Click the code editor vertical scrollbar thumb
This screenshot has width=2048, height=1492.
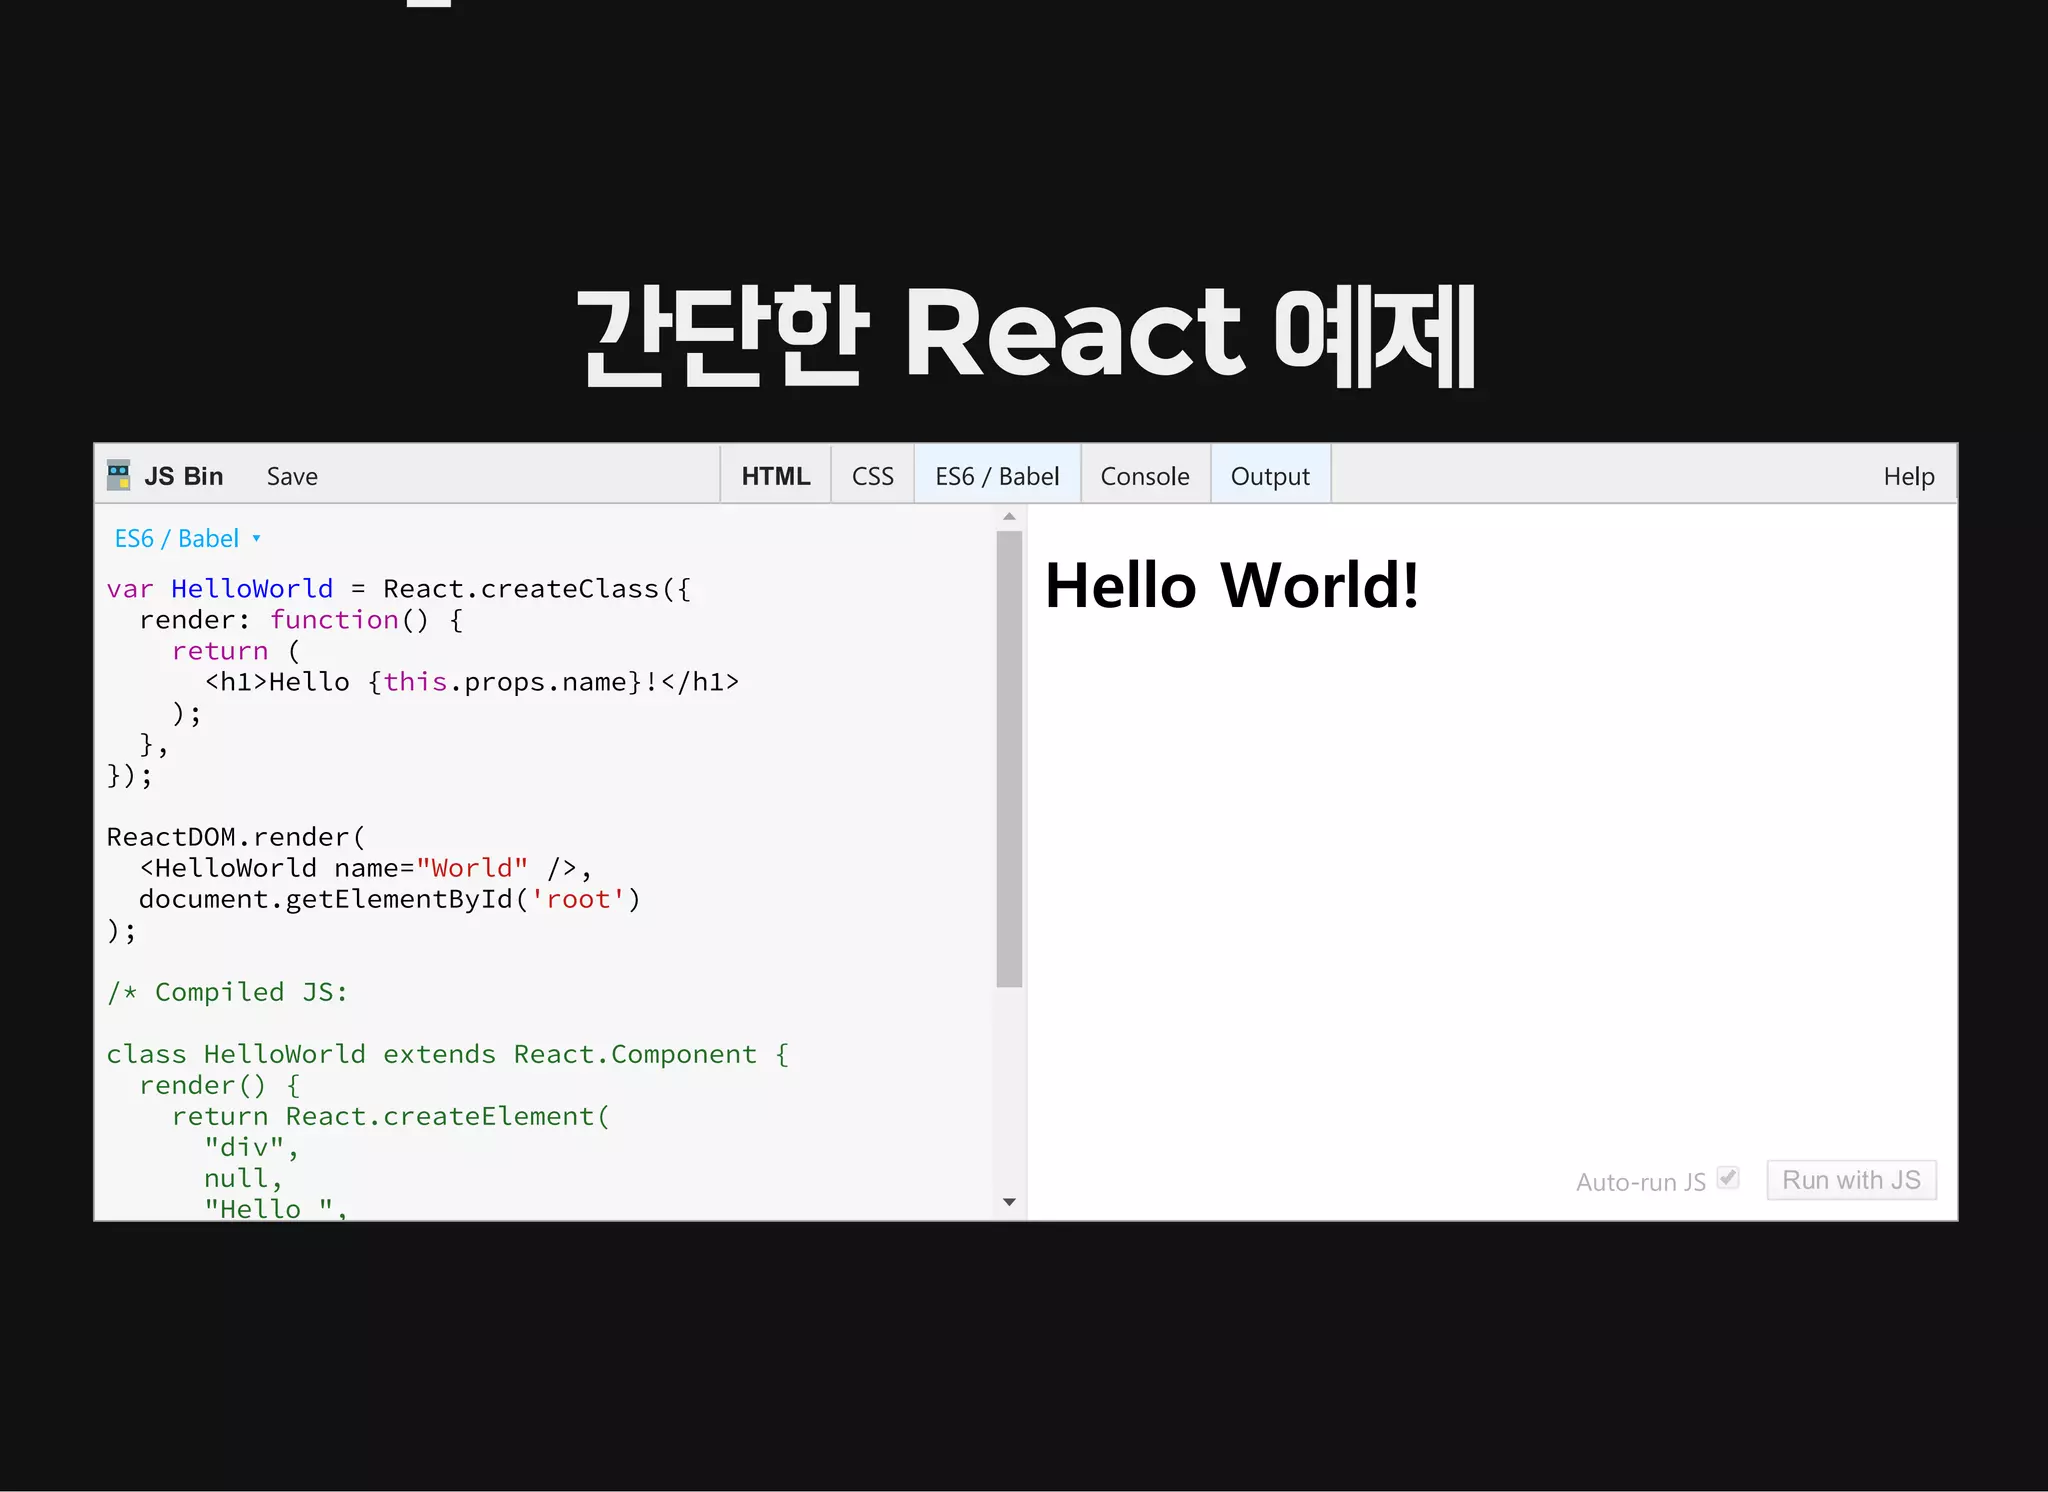tap(1009, 759)
